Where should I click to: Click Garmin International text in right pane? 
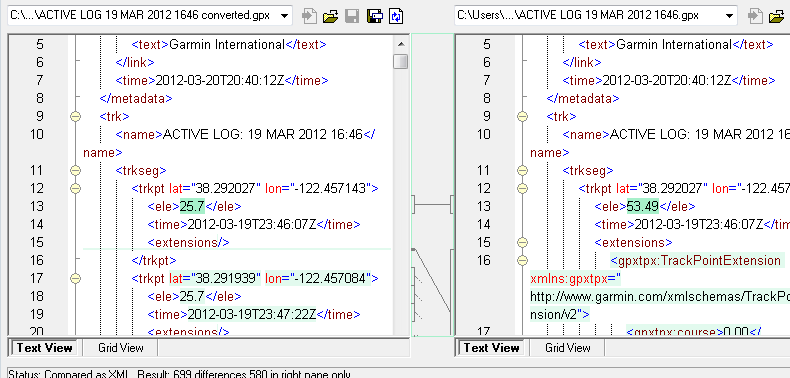674,44
